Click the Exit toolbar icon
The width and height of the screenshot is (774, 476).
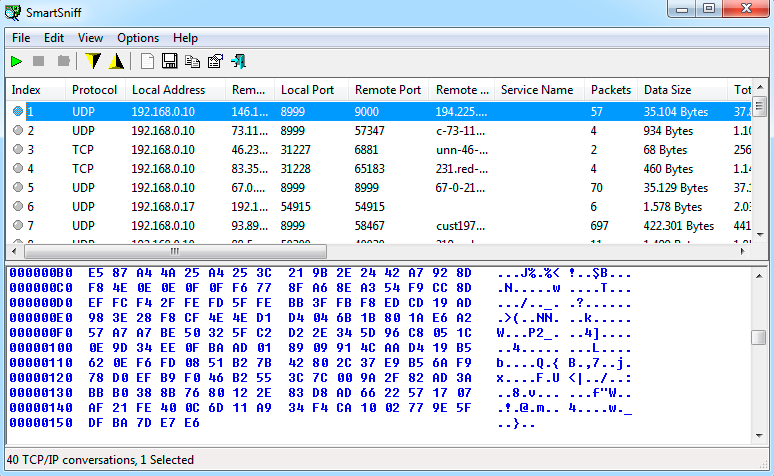[x=238, y=61]
